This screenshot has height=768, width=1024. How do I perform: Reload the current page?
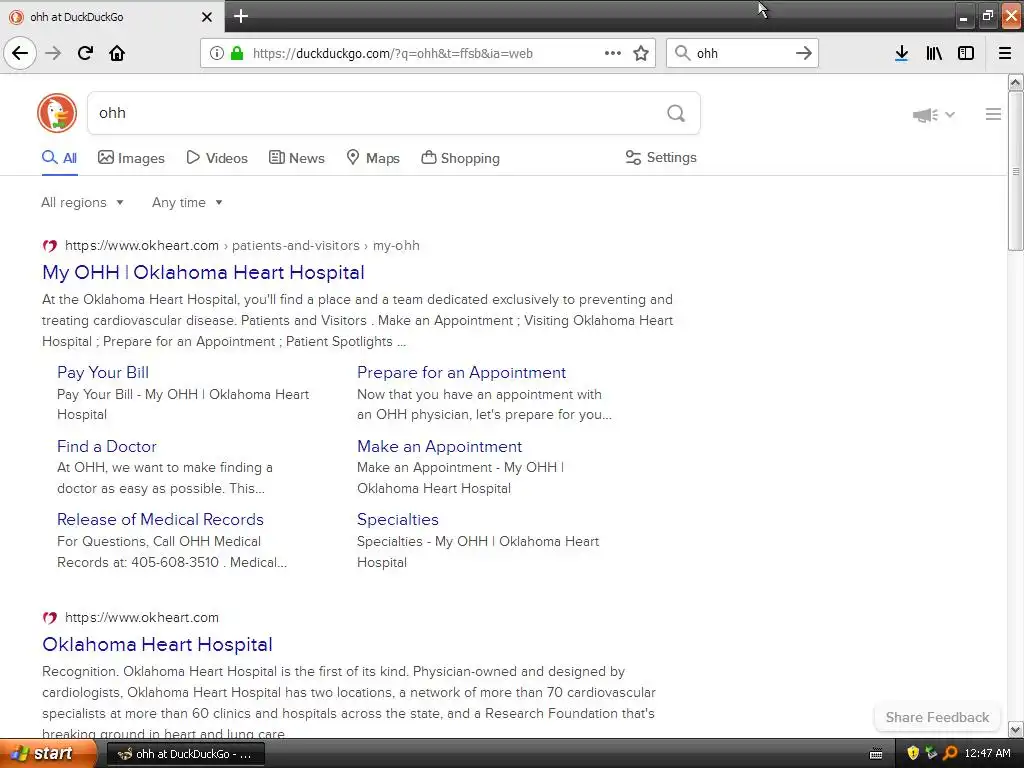(x=85, y=53)
